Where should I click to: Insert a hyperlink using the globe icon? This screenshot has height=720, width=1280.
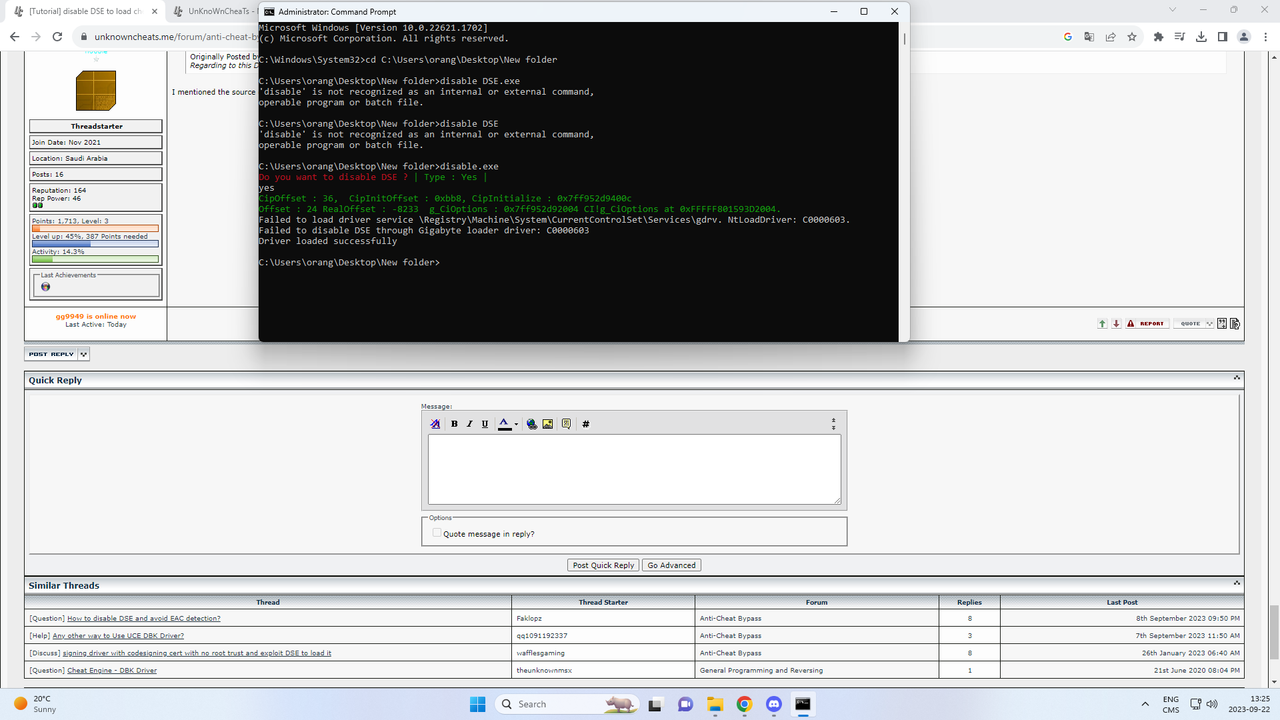pos(531,423)
